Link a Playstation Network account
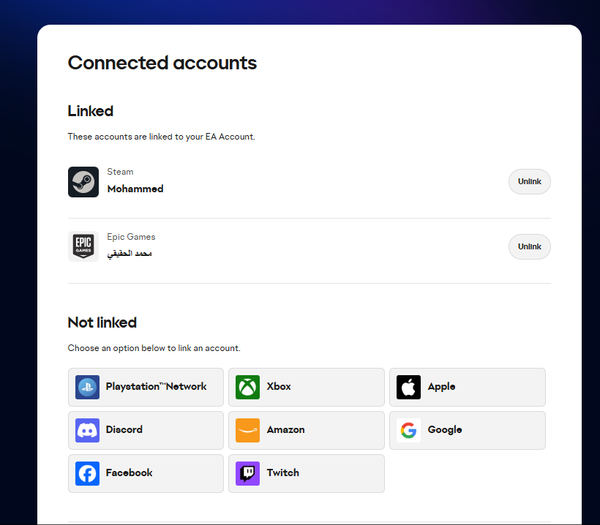This screenshot has height=525, width=600. tap(146, 387)
